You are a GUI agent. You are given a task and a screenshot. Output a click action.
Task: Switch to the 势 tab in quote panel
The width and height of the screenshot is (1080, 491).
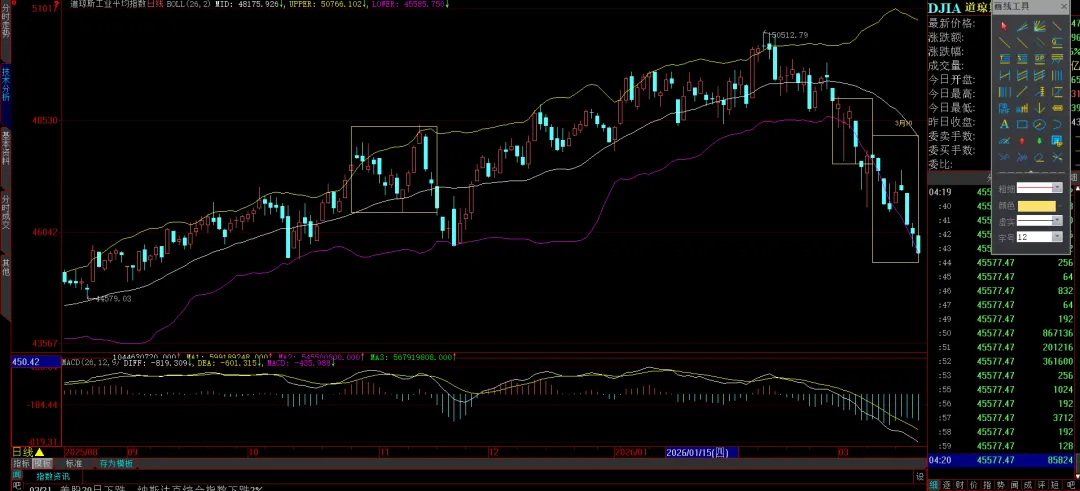pos(1001,485)
